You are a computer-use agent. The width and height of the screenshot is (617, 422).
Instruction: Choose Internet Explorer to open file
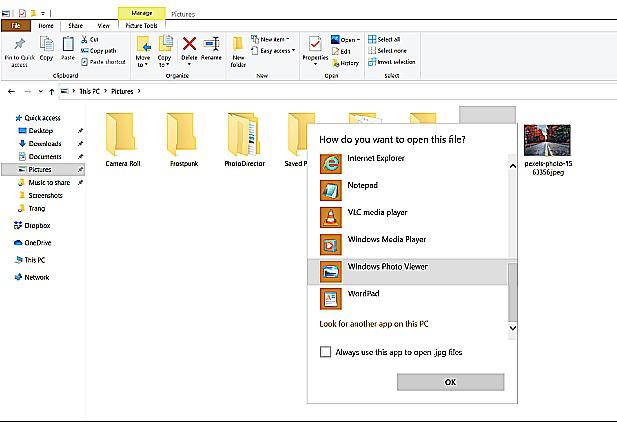(408, 163)
